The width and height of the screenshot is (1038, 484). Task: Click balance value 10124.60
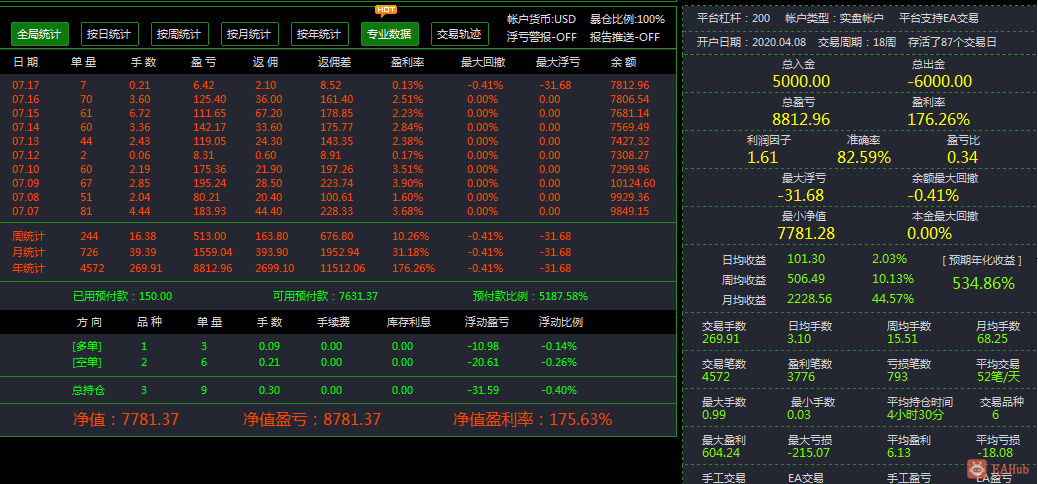coord(633,183)
